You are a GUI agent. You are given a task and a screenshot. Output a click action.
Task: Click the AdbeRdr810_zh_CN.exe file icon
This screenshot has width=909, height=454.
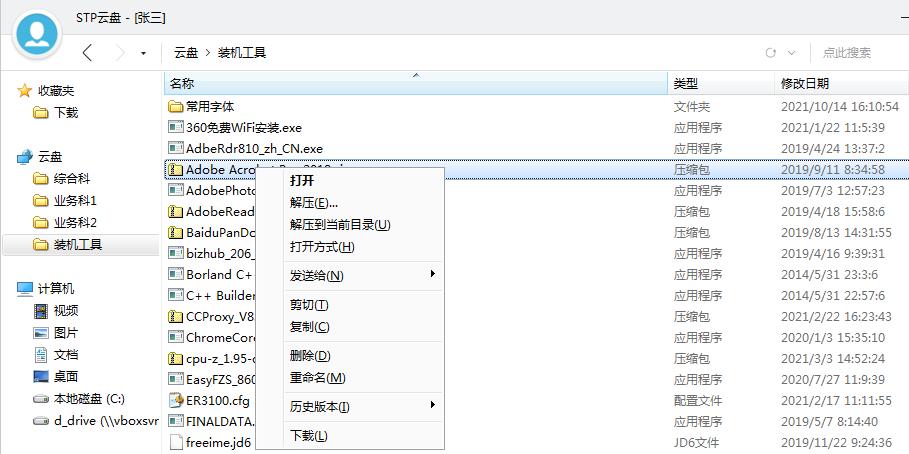click(176, 148)
